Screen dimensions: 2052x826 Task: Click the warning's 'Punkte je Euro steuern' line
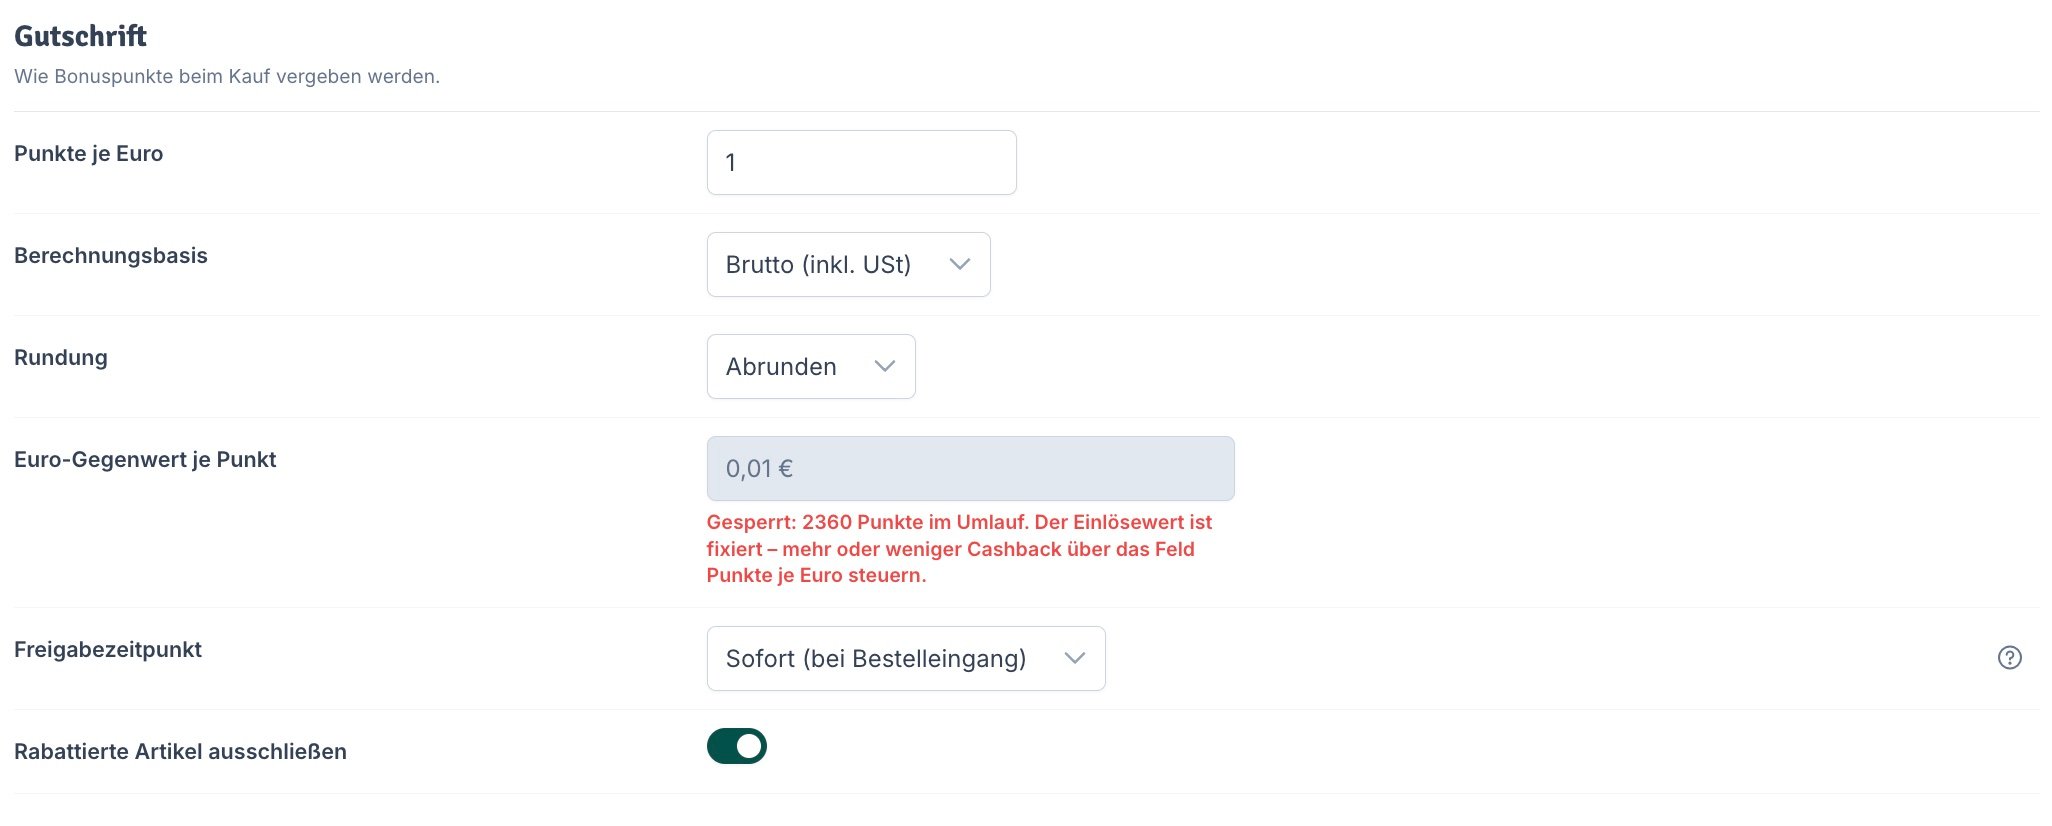[x=816, y=575]
